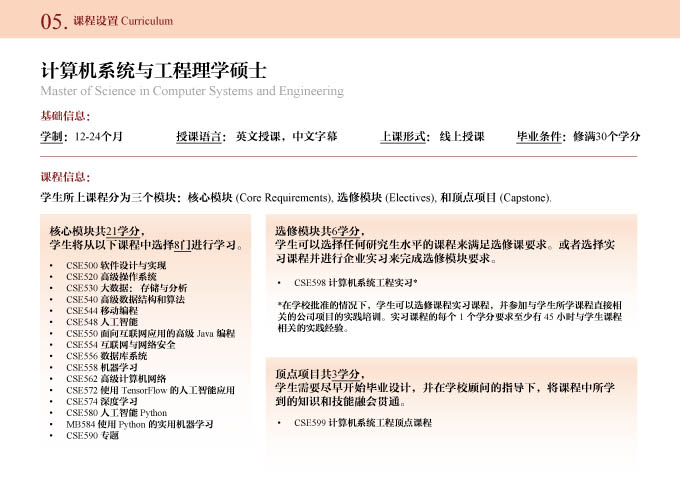
Task: Click the underlined '学制' label
Action: tap(53, 136)
